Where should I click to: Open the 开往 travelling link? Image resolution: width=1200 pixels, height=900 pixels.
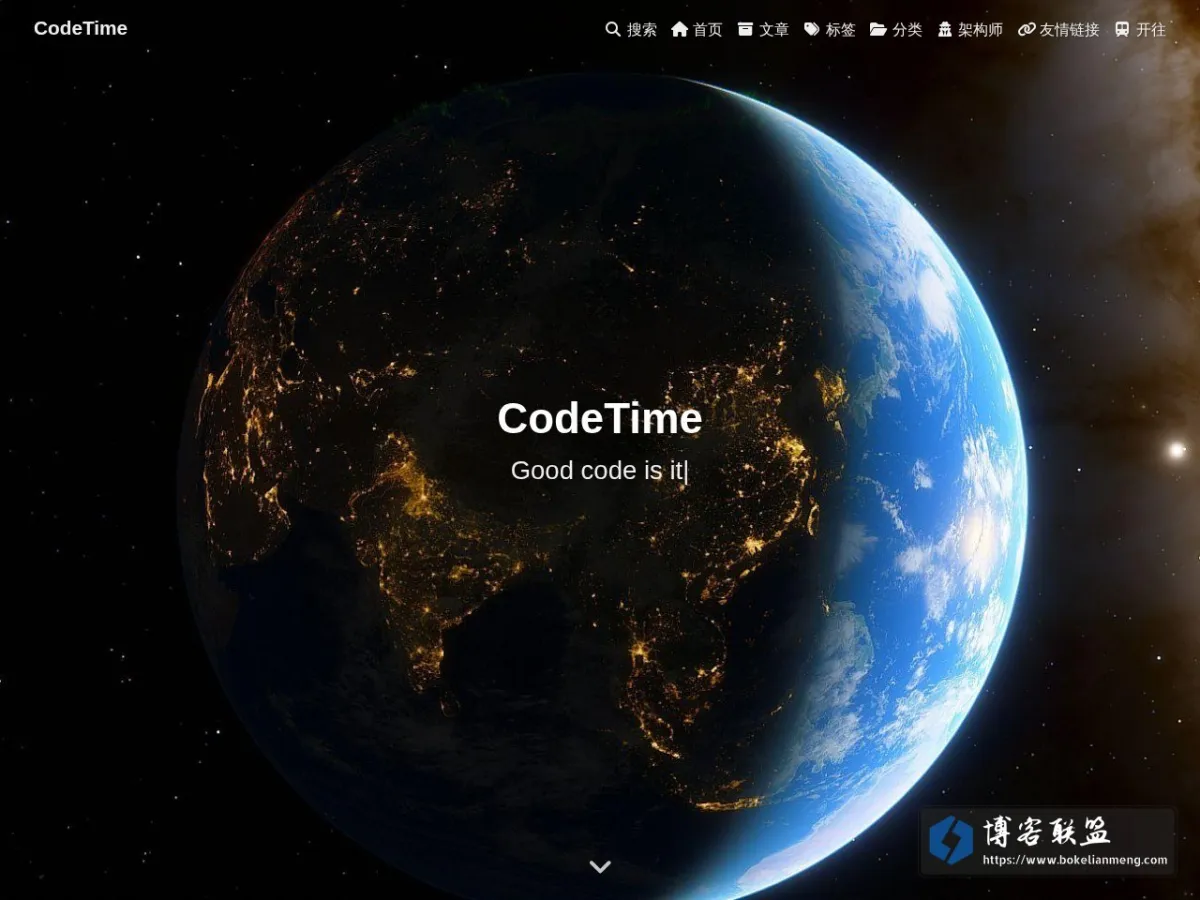pos(1141,29)
